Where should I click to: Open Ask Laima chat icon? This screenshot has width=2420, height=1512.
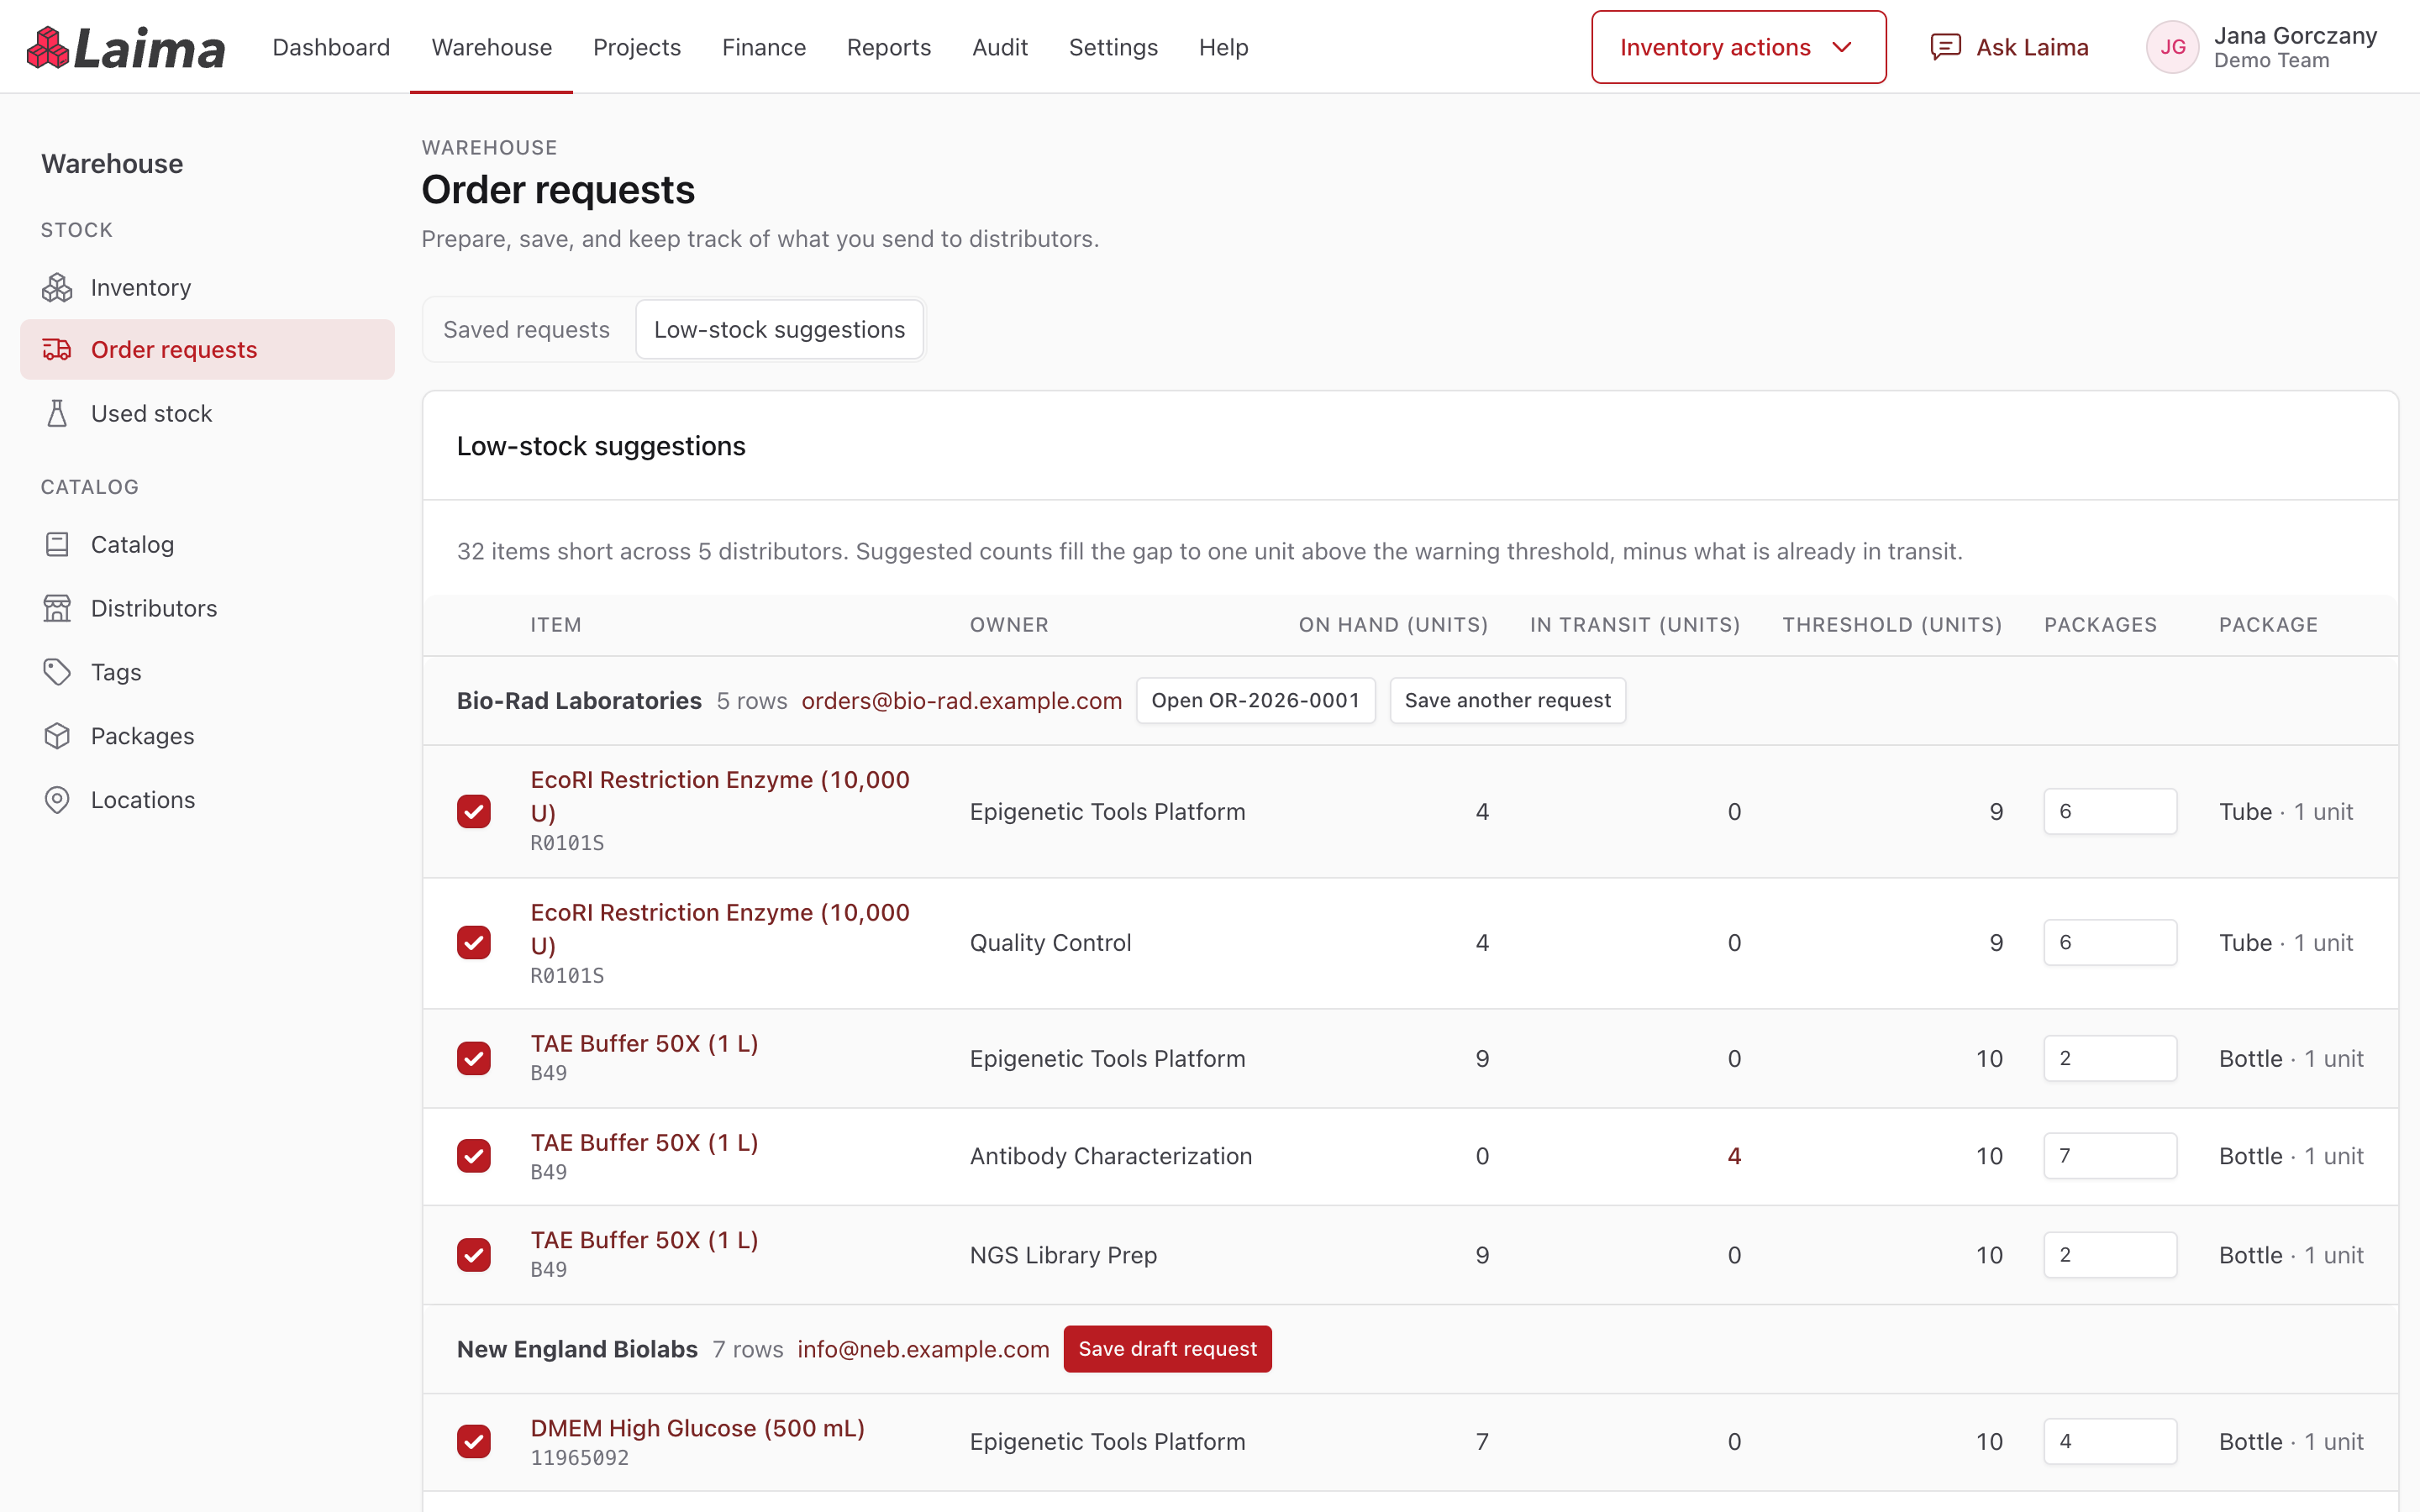1945,47
